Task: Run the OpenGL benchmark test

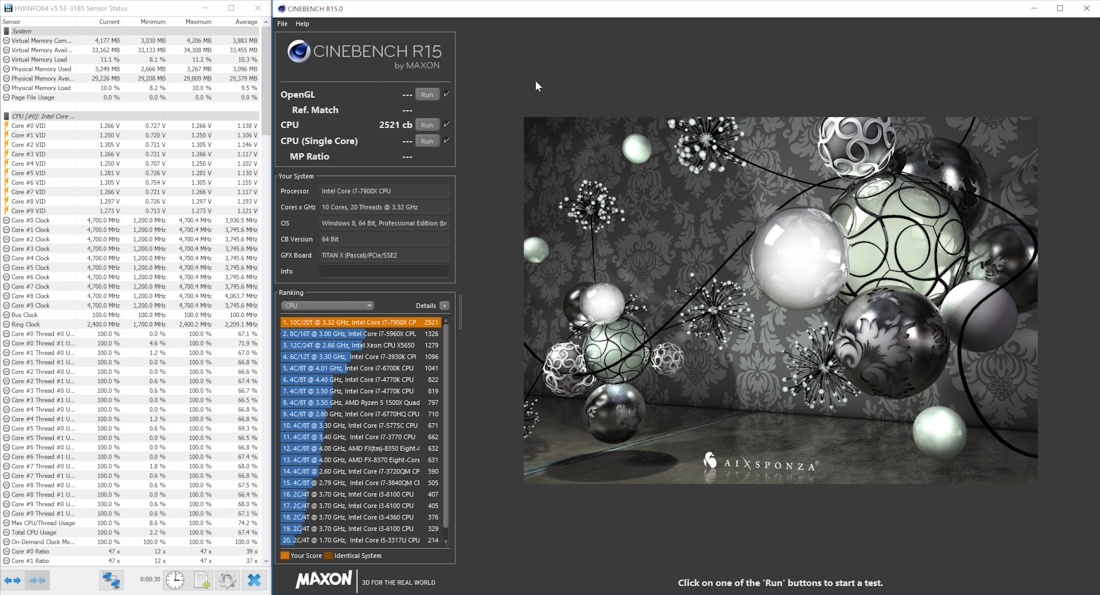Action: [427, 94]
